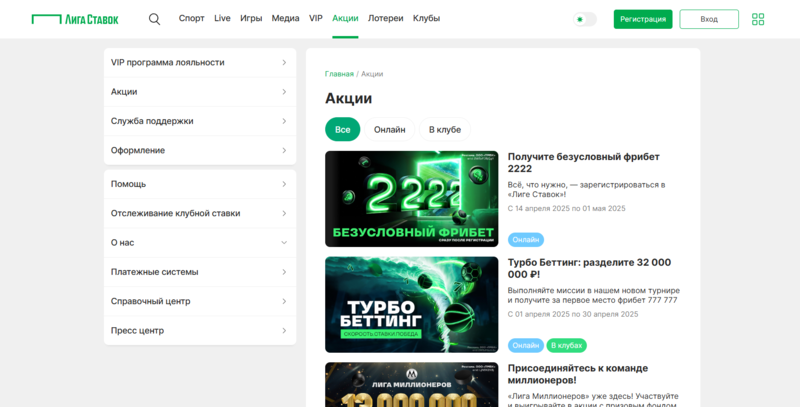Open the Лотереи menu item

[385, 18]
